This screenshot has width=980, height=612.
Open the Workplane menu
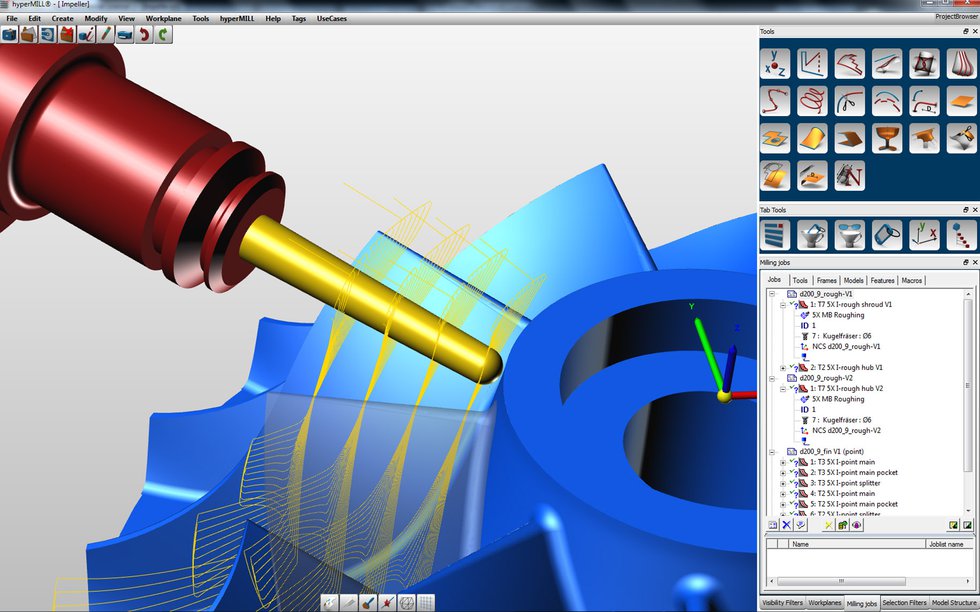coord(162,17)
